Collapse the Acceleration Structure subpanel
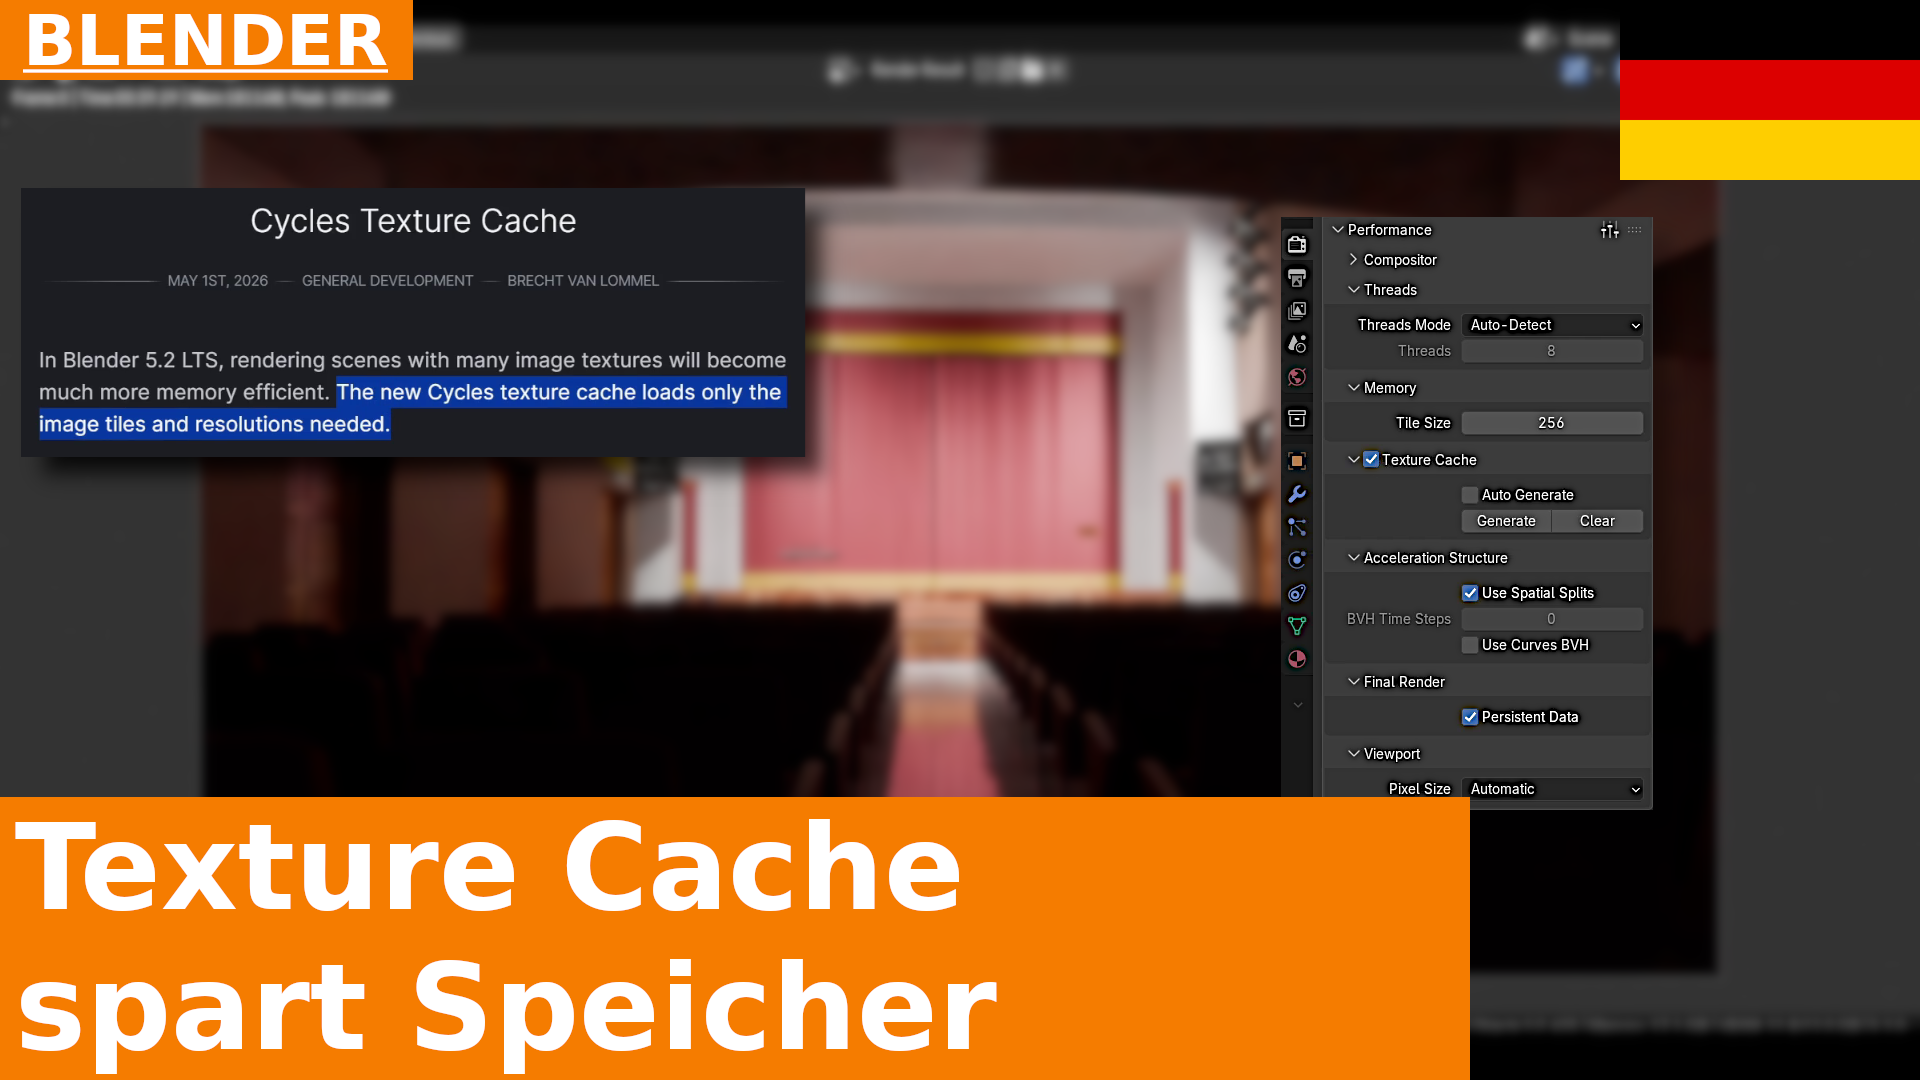The width and height of the screenshot is (1920, 1080). point(1354,558)
